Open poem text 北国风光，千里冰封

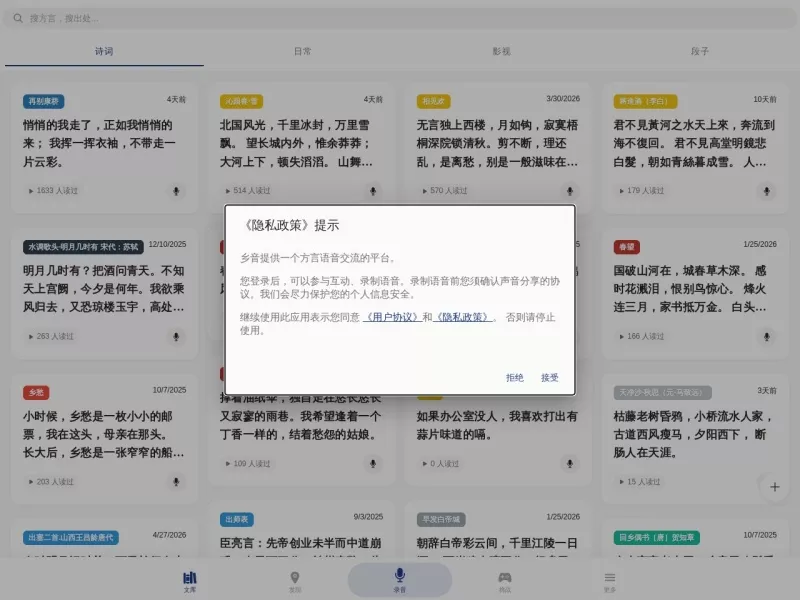coord(296,143)
